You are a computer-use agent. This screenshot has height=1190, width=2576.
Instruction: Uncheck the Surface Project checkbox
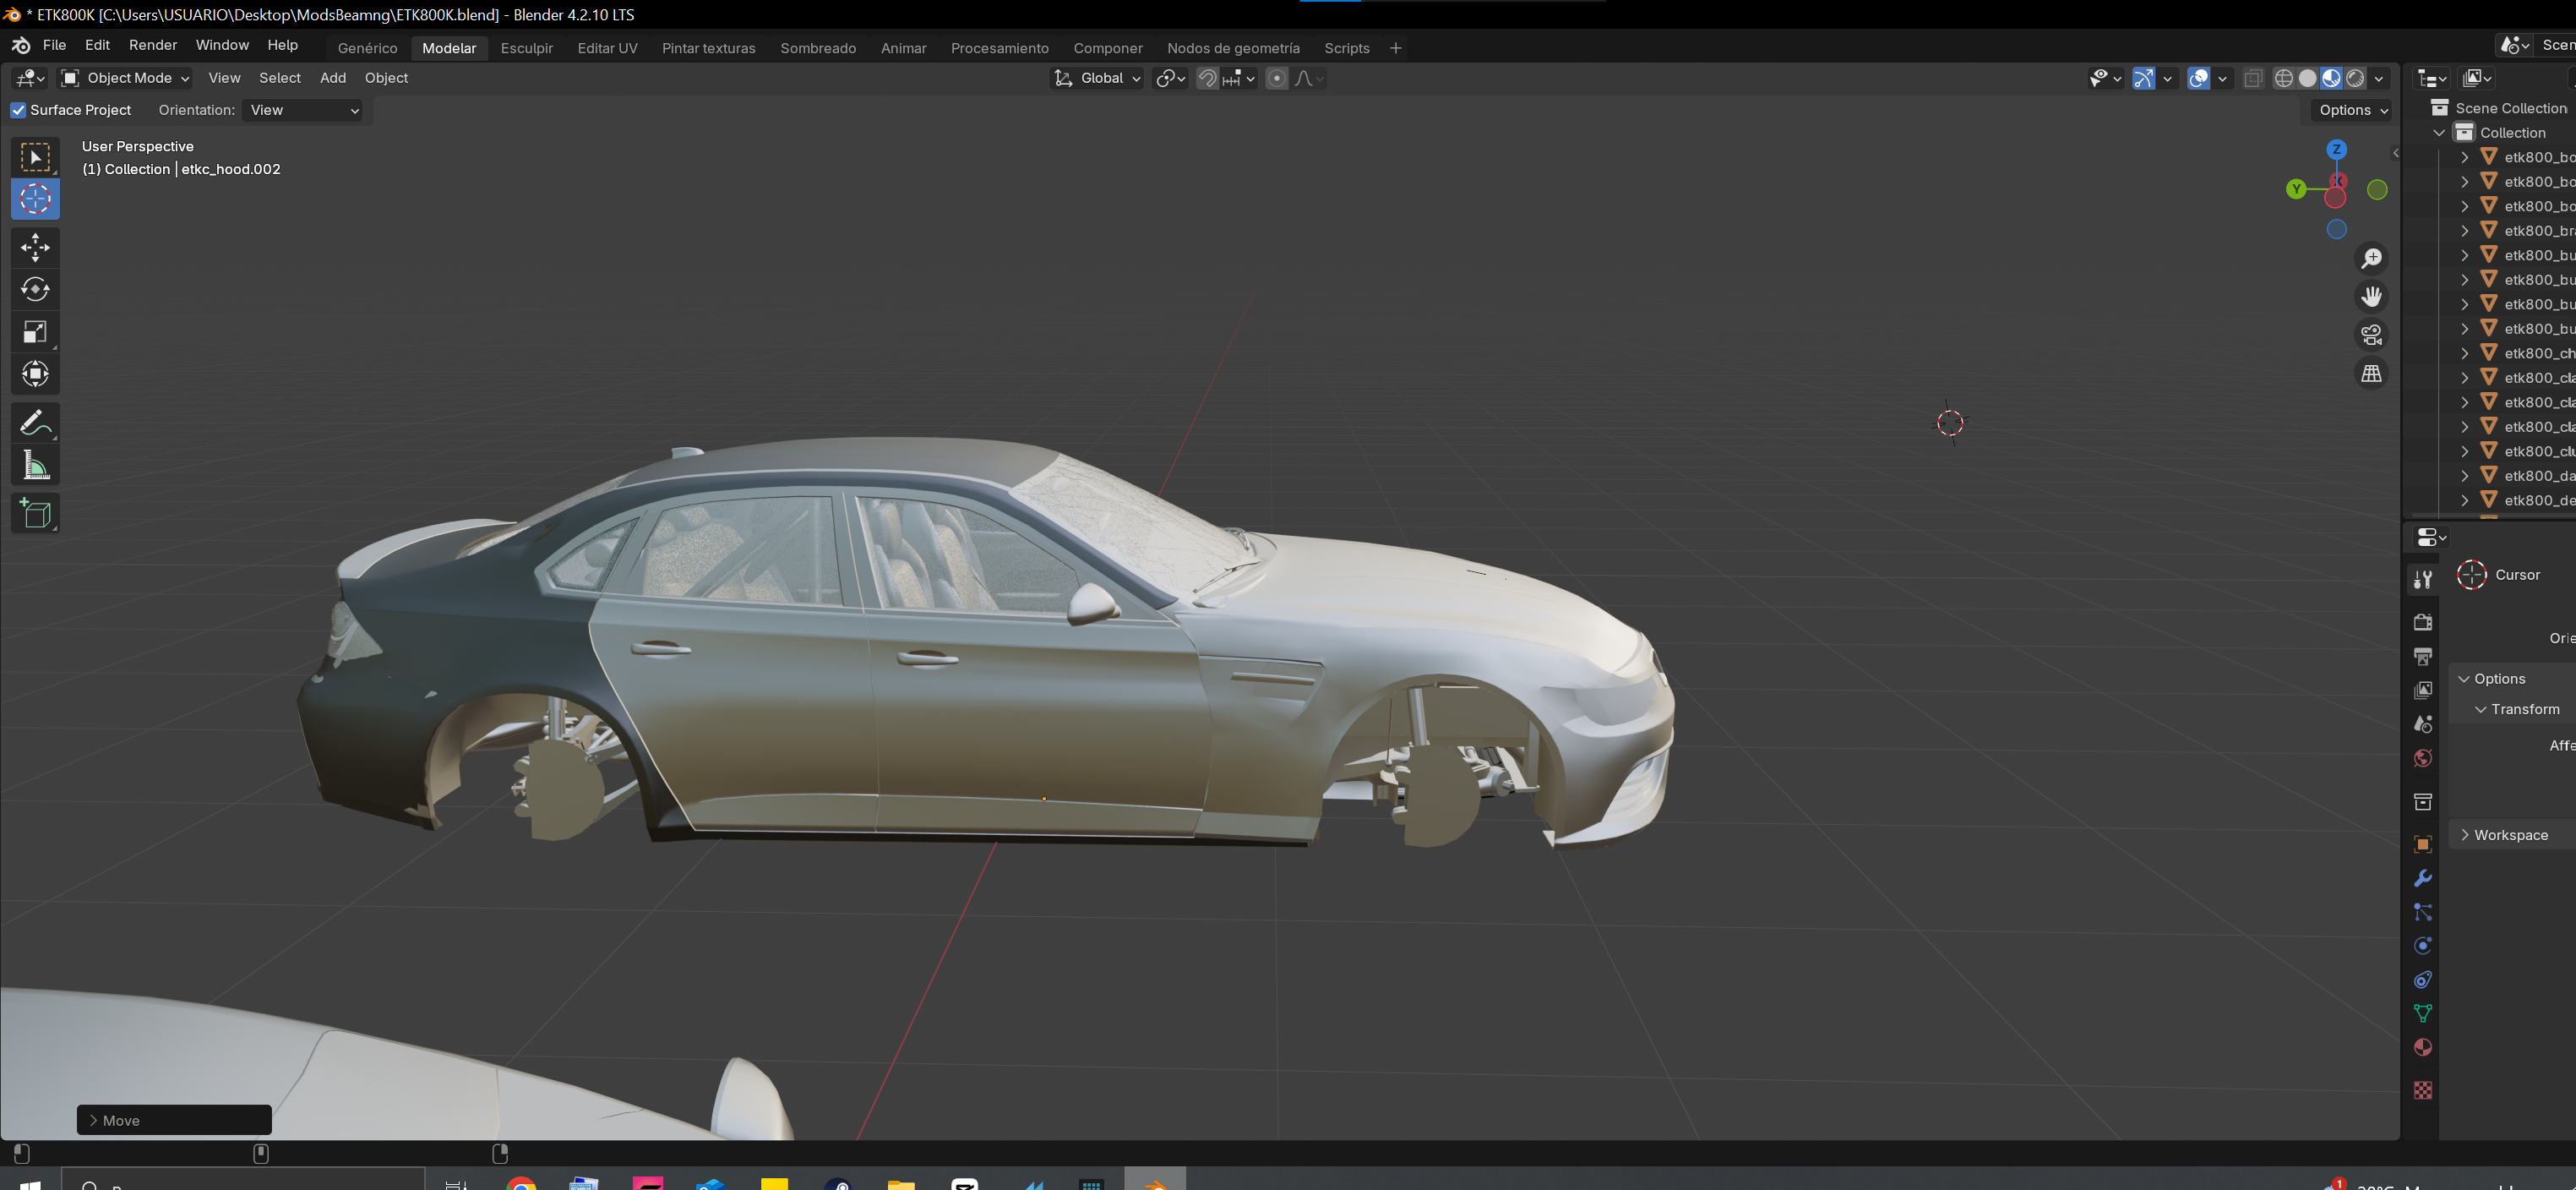point(18,110)
